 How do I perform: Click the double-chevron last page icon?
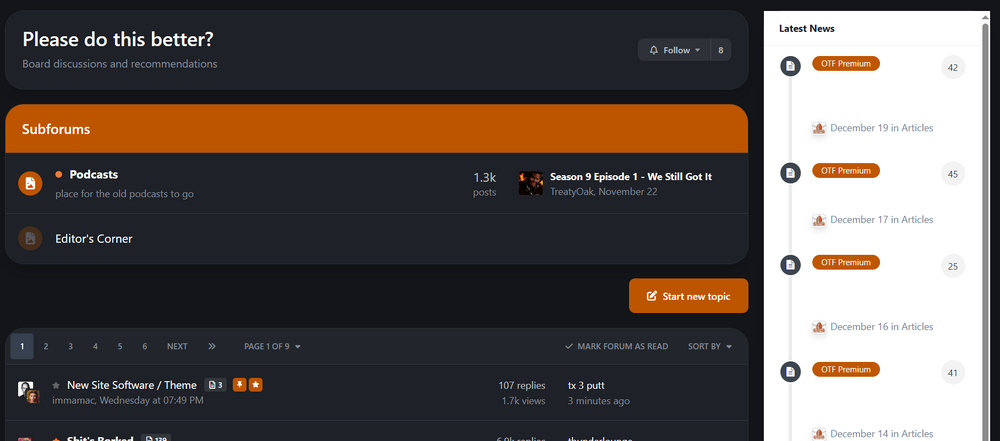point(212,346)
